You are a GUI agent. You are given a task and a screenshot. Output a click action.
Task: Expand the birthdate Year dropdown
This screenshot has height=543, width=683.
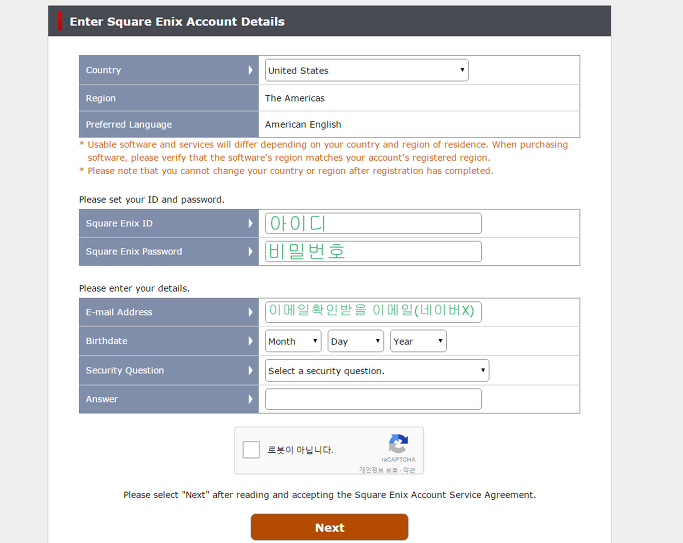(419, 341)
